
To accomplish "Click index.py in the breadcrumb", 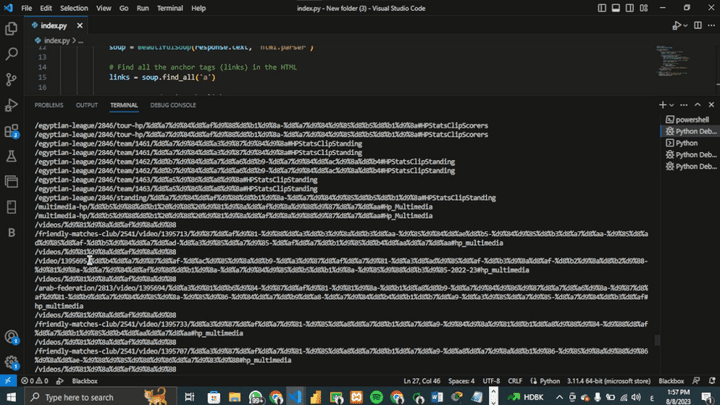I will pyautogui.click(x=56, y=40).
